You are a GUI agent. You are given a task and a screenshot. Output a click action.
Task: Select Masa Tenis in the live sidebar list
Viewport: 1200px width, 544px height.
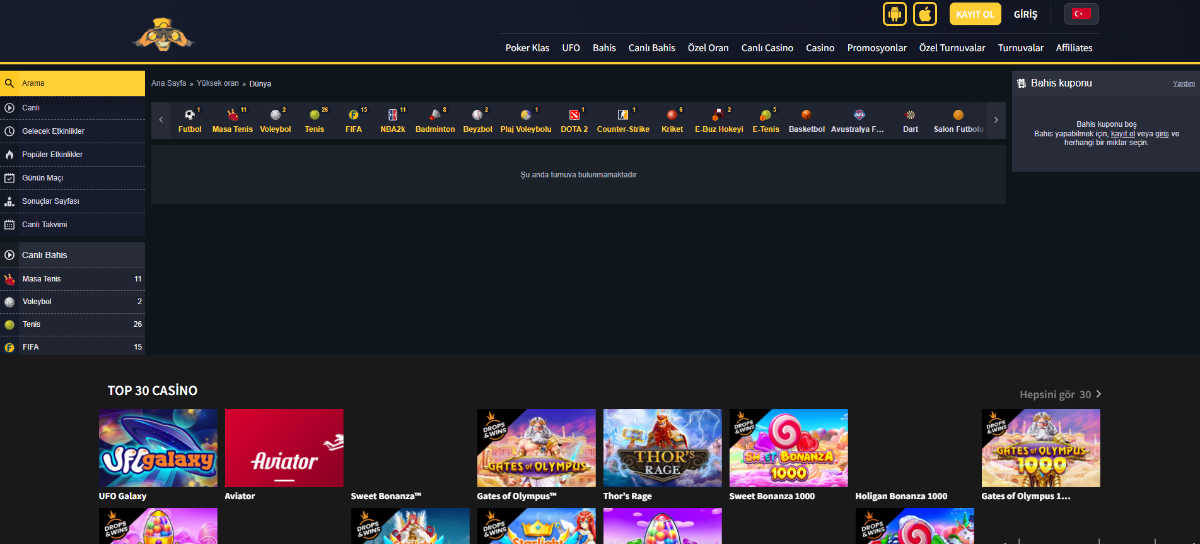pyautogui.click(x=72, y=279)
